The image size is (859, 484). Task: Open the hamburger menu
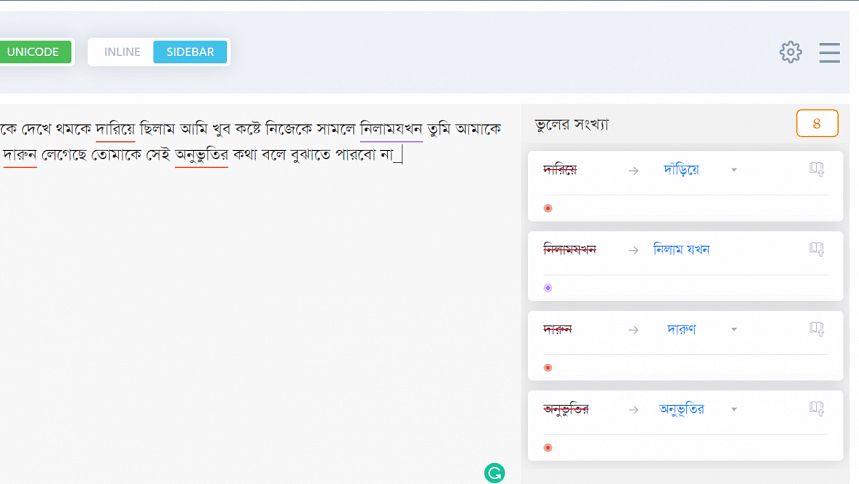(829, 52)
